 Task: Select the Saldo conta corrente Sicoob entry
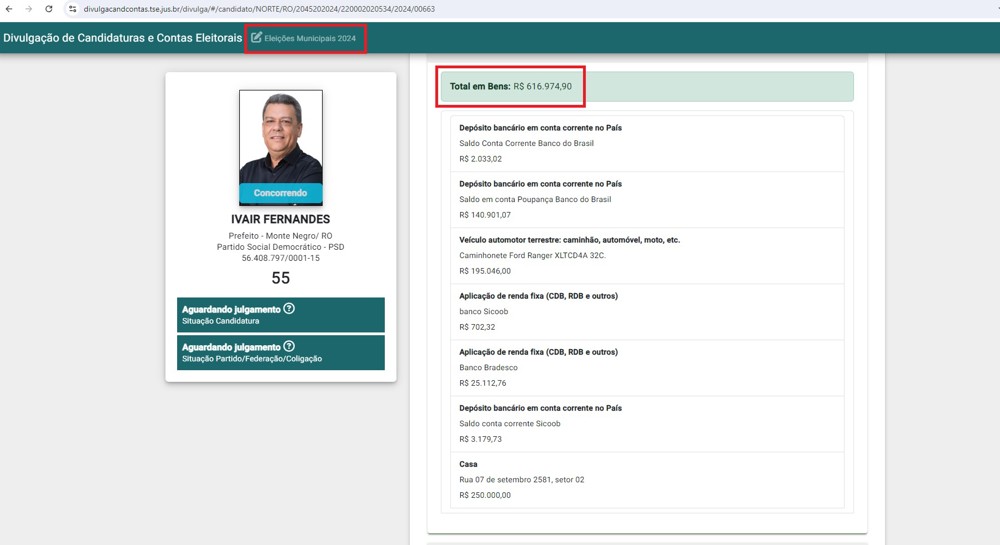(x=647, y=424)
